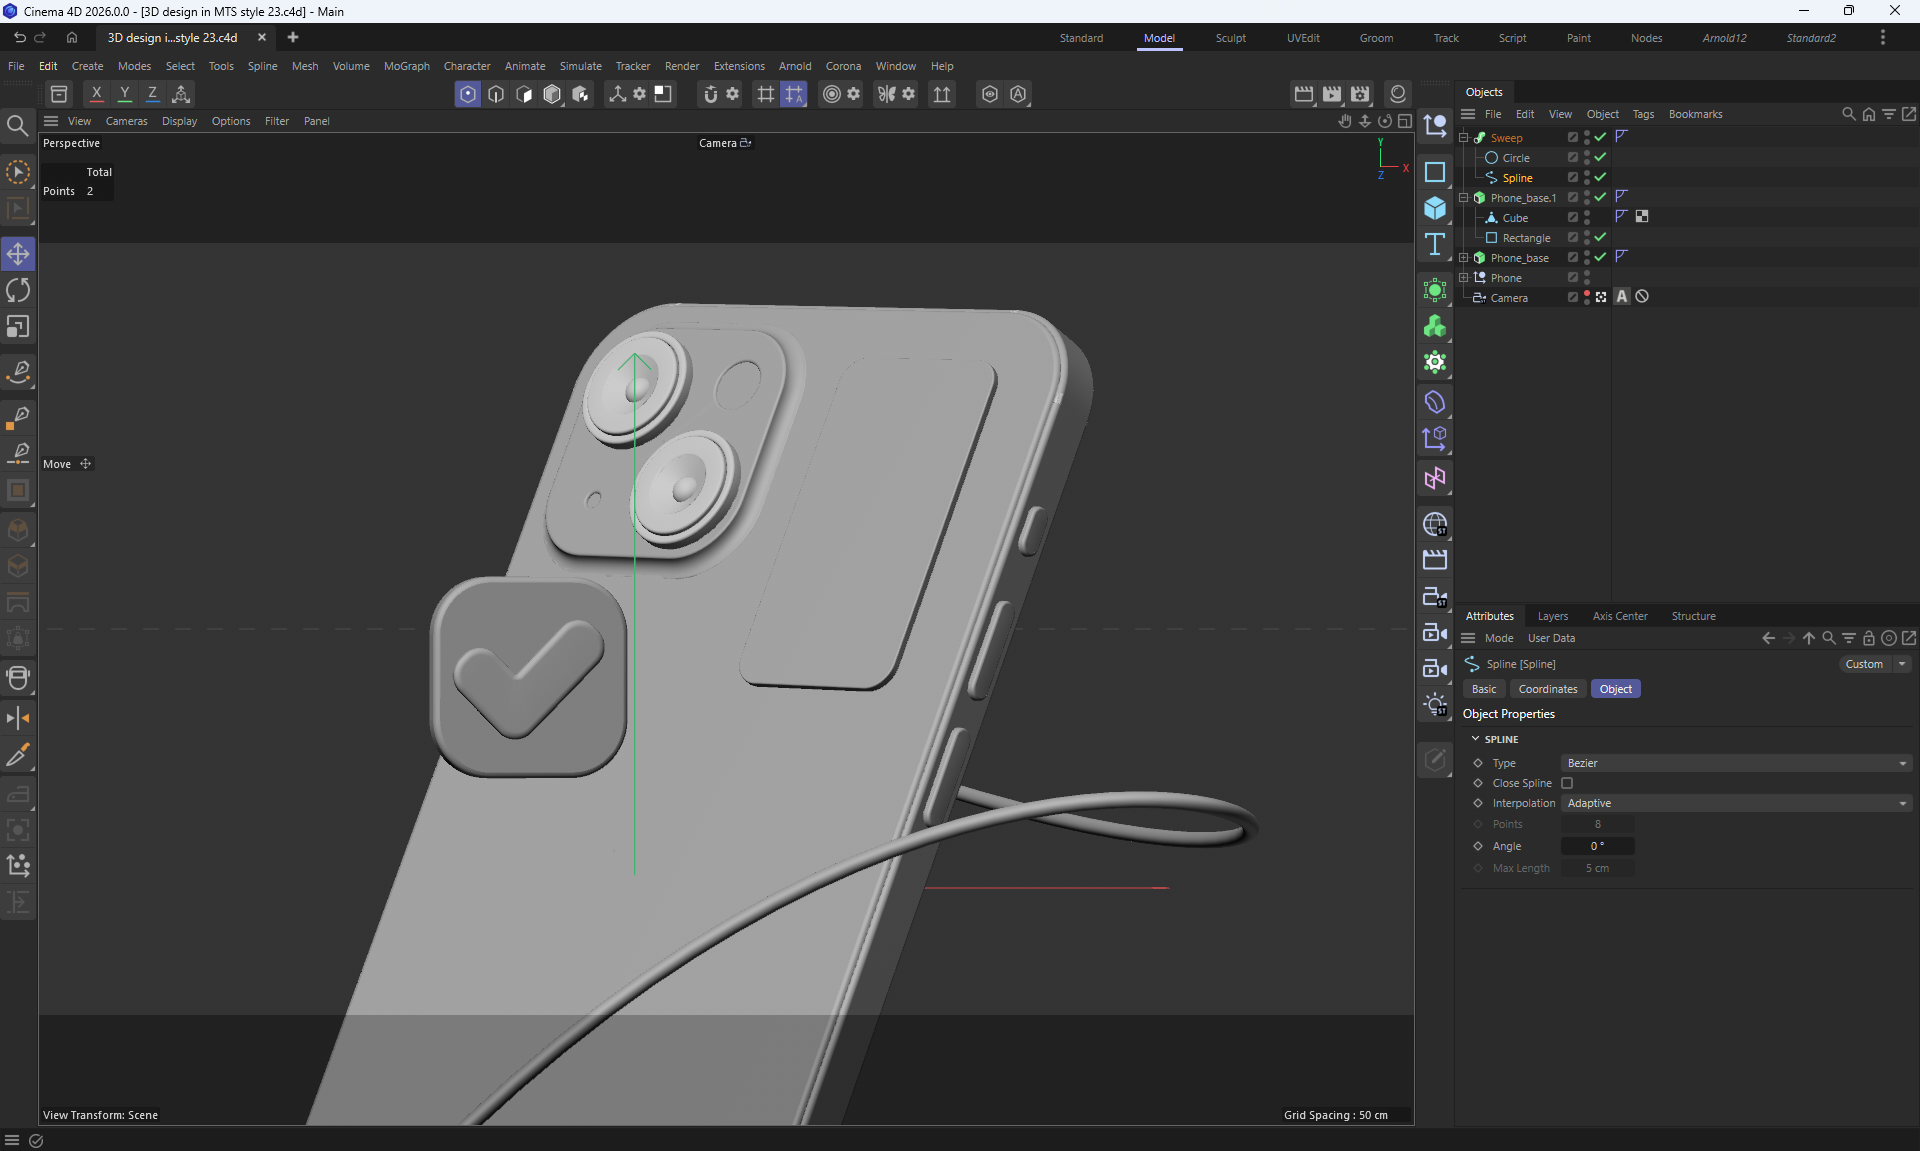Click the Angle value field
1920x1151 pixels.
coord(1597,846)
